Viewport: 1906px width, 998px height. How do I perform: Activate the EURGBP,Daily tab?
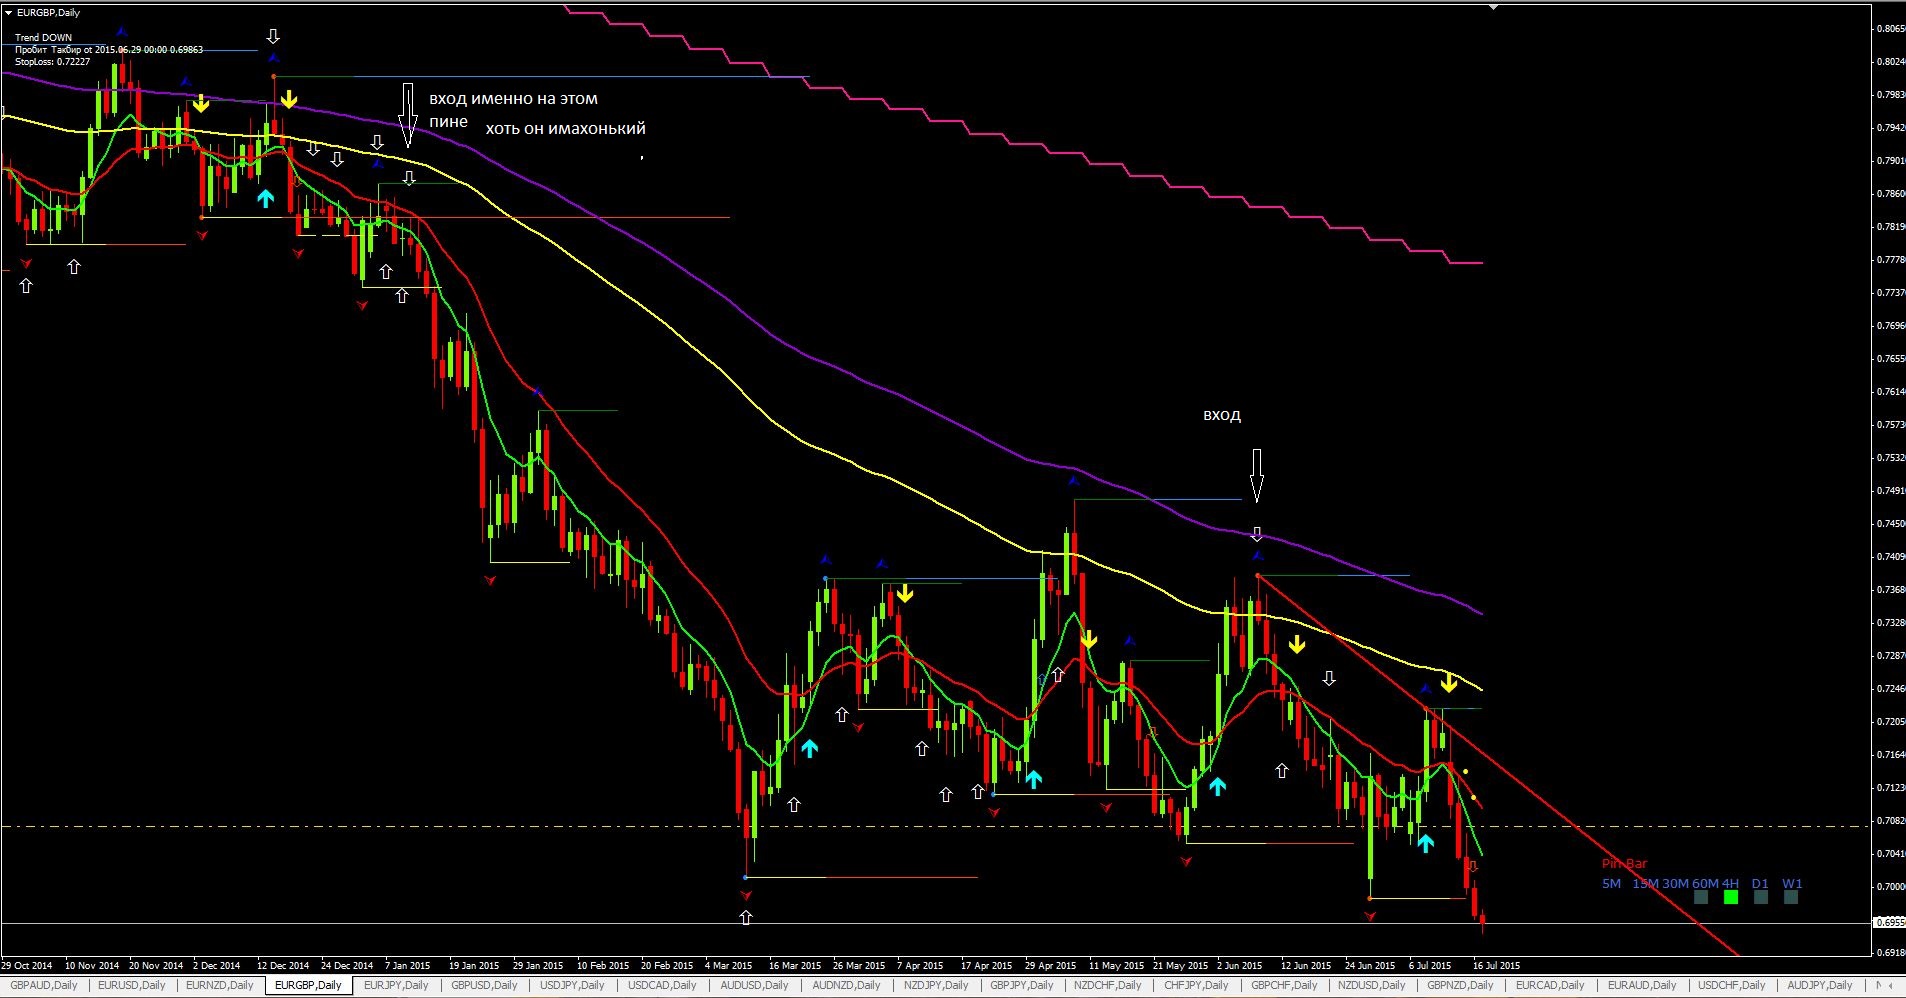point(308,985)
